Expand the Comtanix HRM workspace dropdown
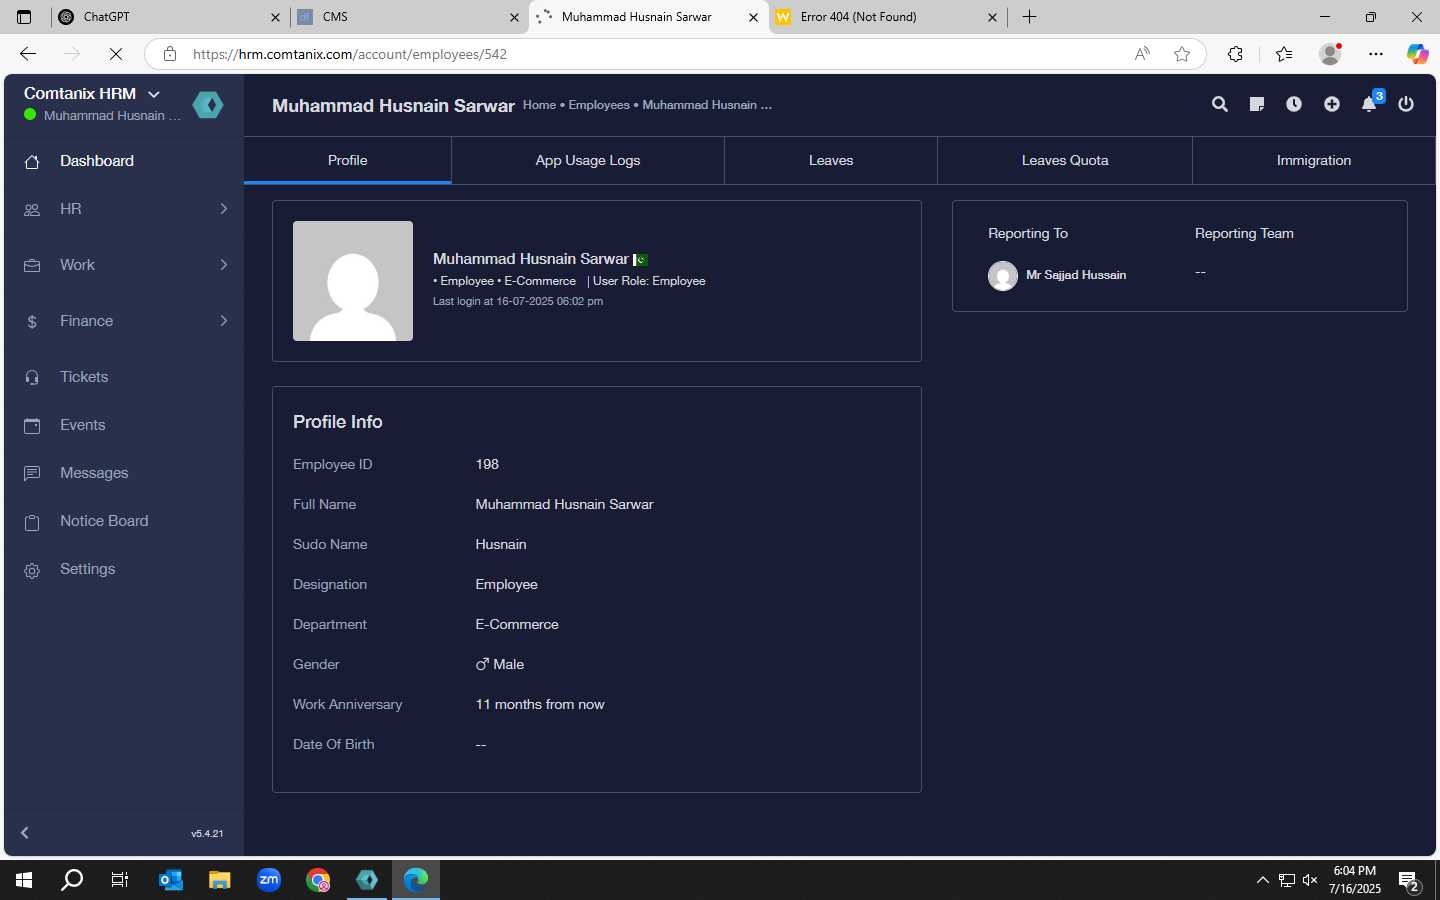Image resolution: width=1440 pixels, height=900 pixels. [154, 94]
